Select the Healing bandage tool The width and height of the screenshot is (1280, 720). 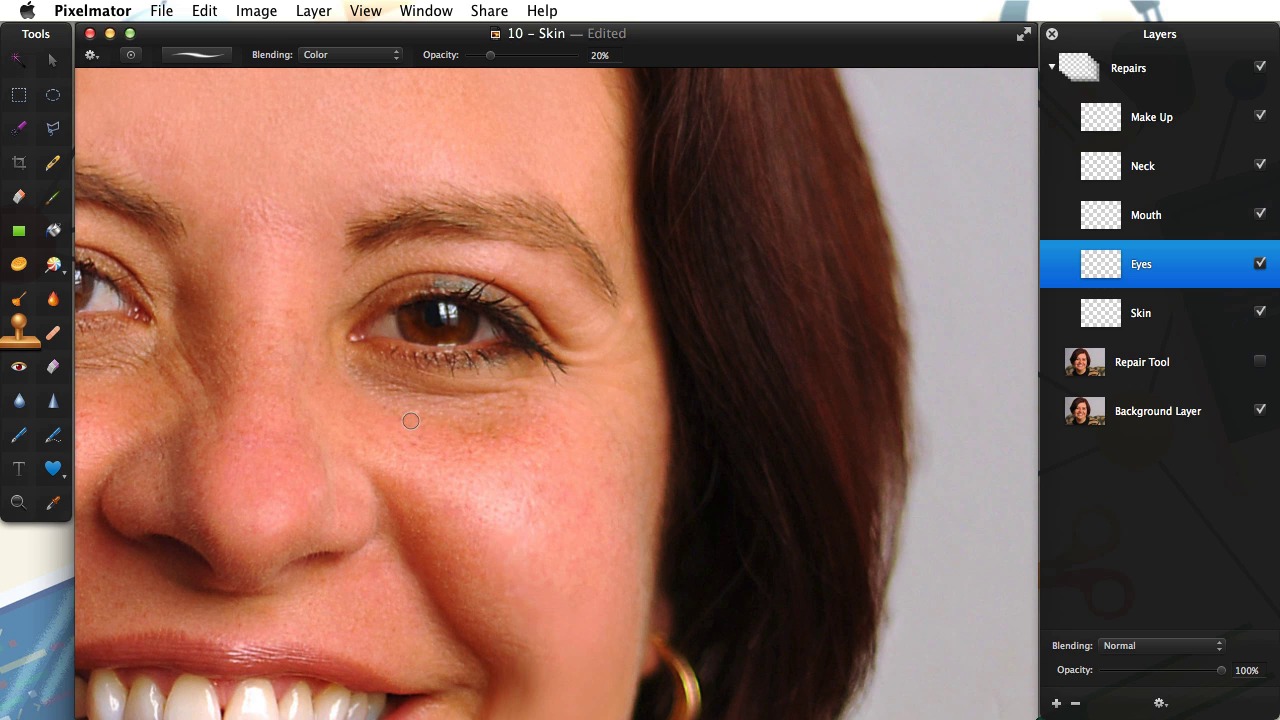tap(52, 333)
